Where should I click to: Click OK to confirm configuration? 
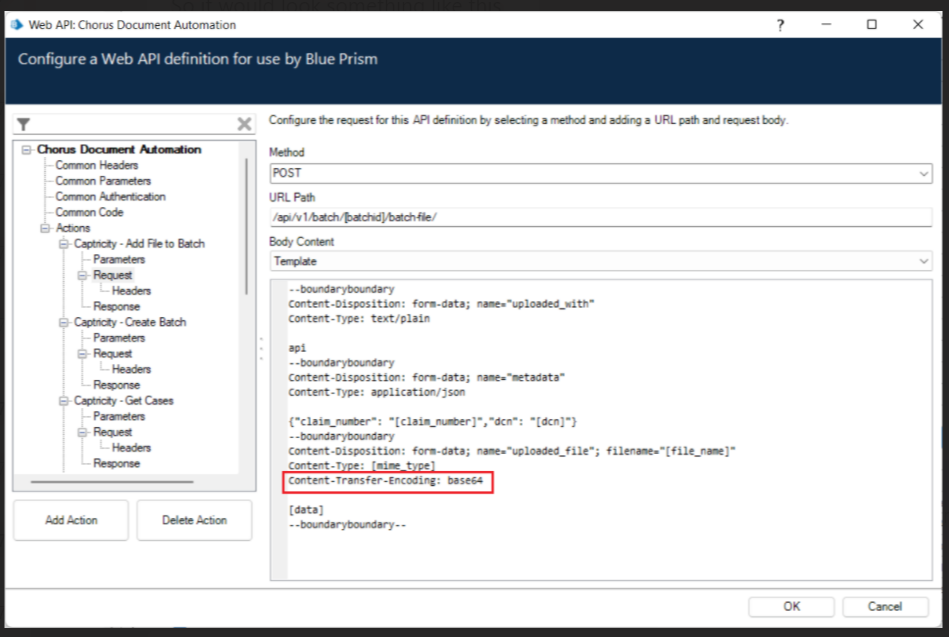tap(791, 606)
